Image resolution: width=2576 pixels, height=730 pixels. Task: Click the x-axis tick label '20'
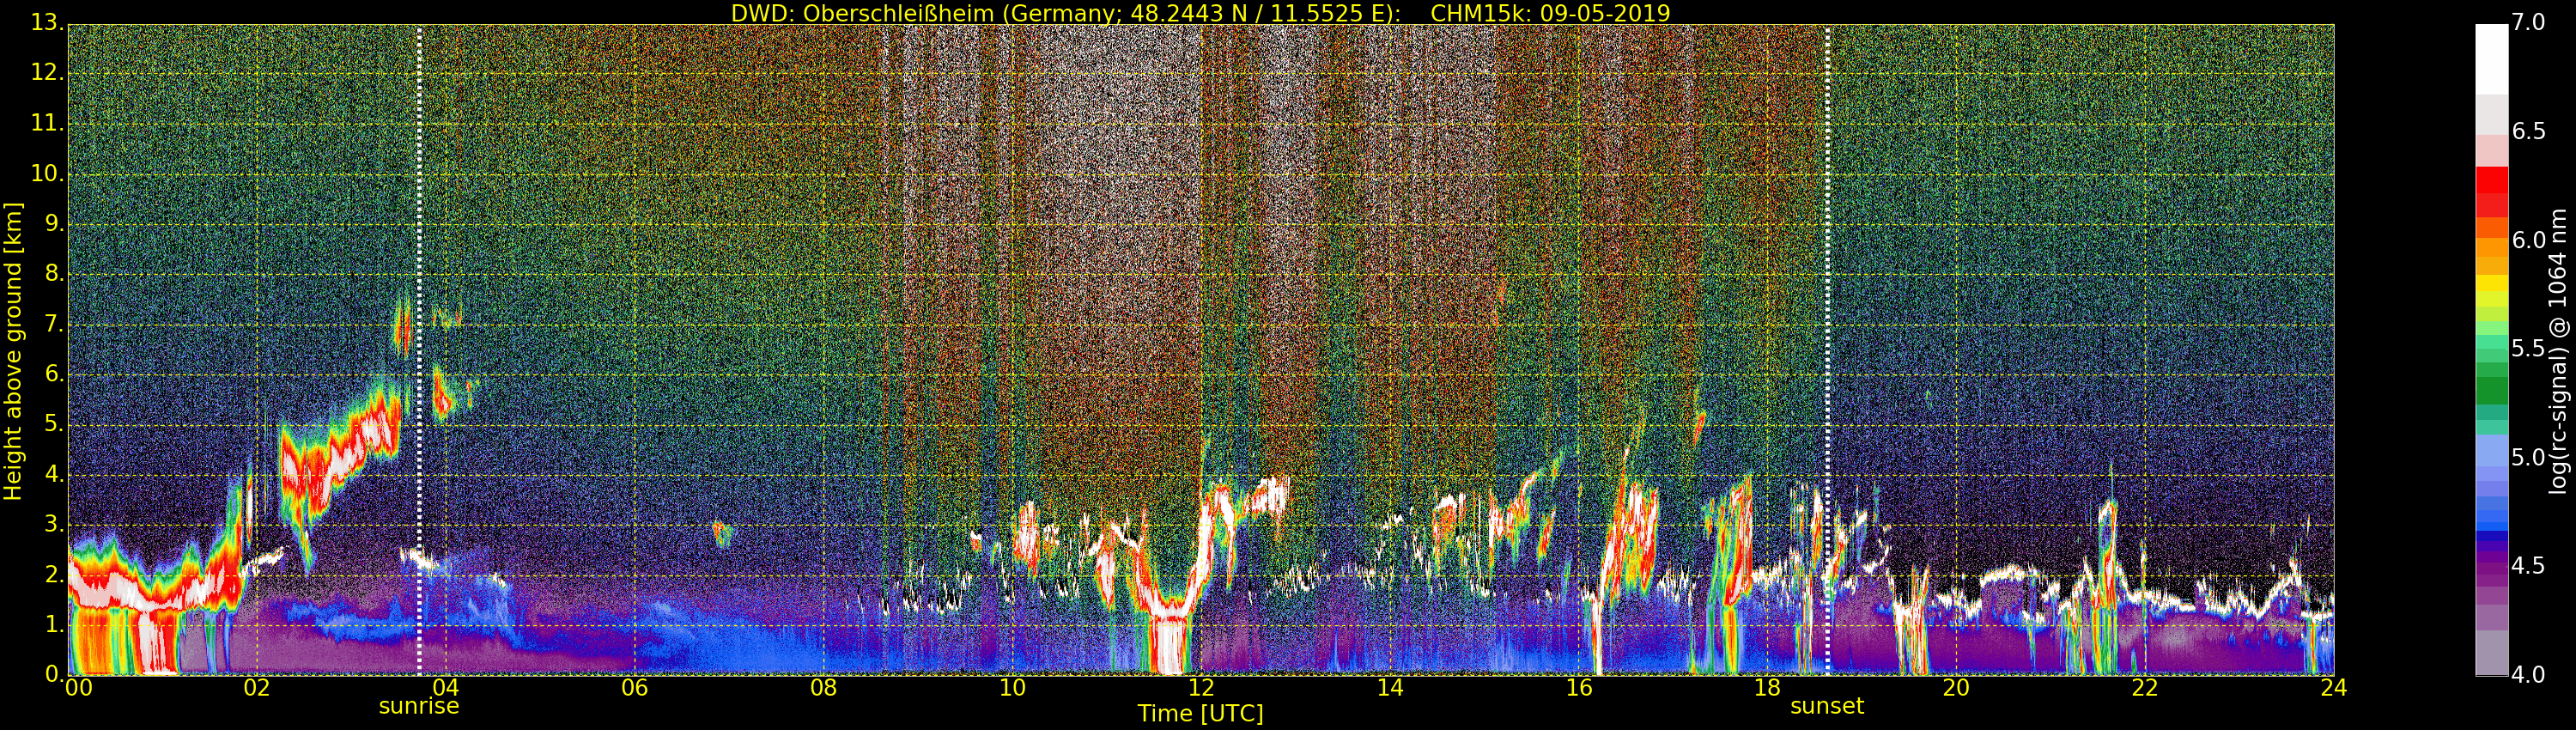tap(1956, 688)
